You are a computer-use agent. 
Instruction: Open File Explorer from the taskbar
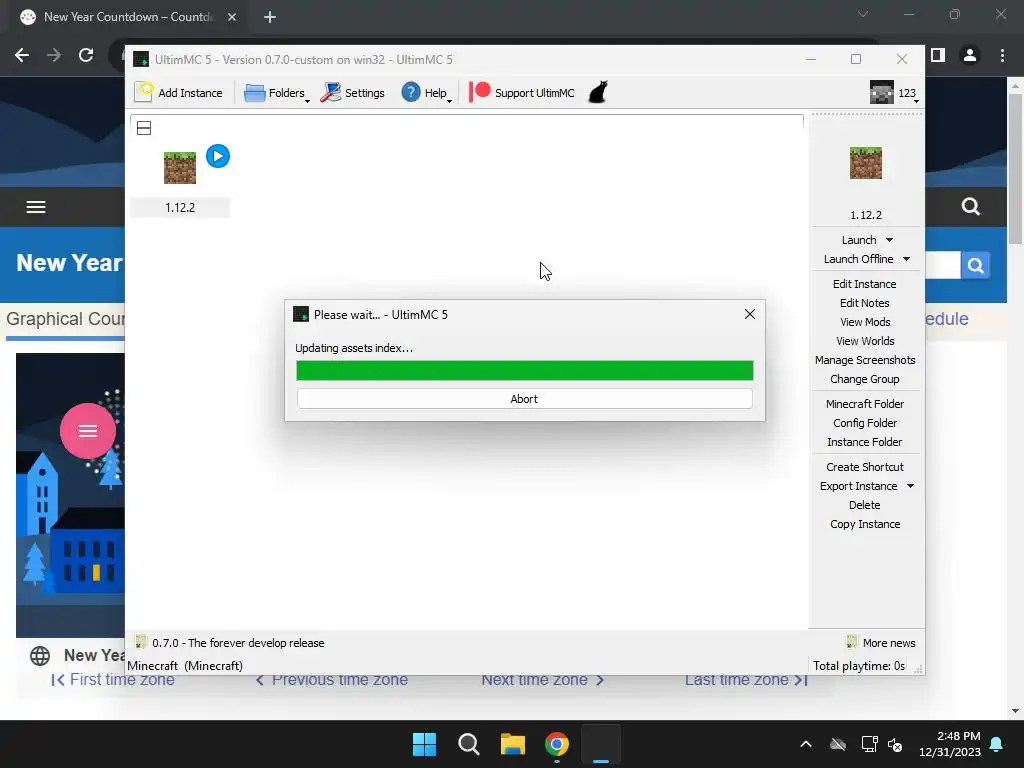coord(513,744)
